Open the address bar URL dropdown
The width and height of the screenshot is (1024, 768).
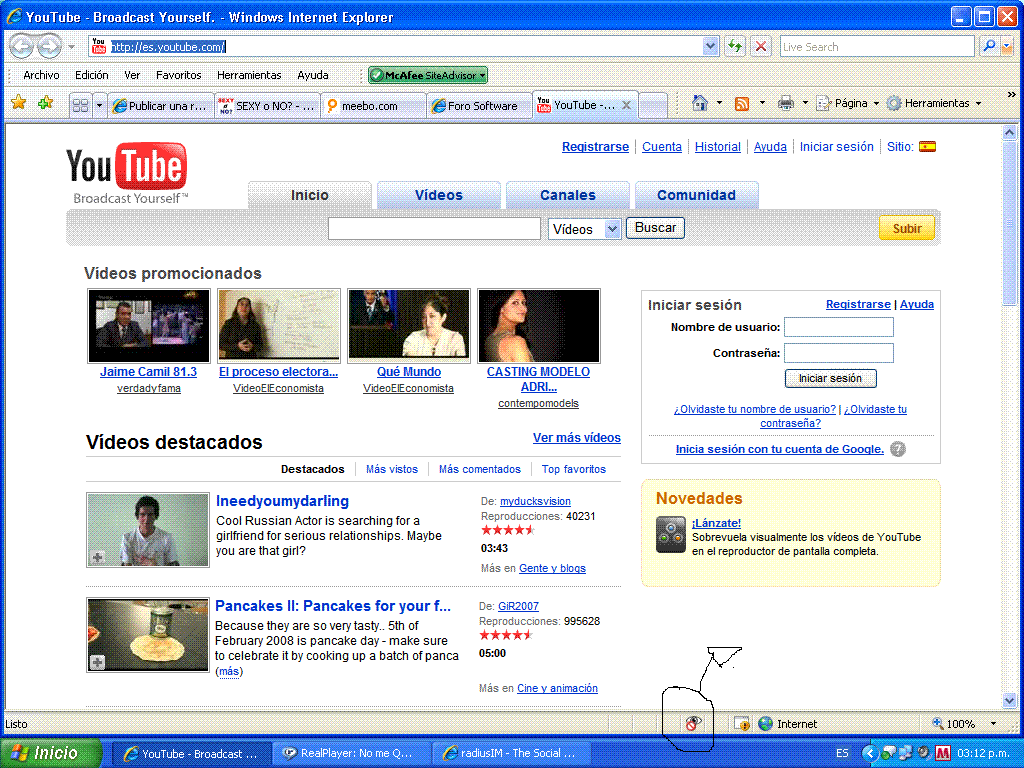[711, 46]
